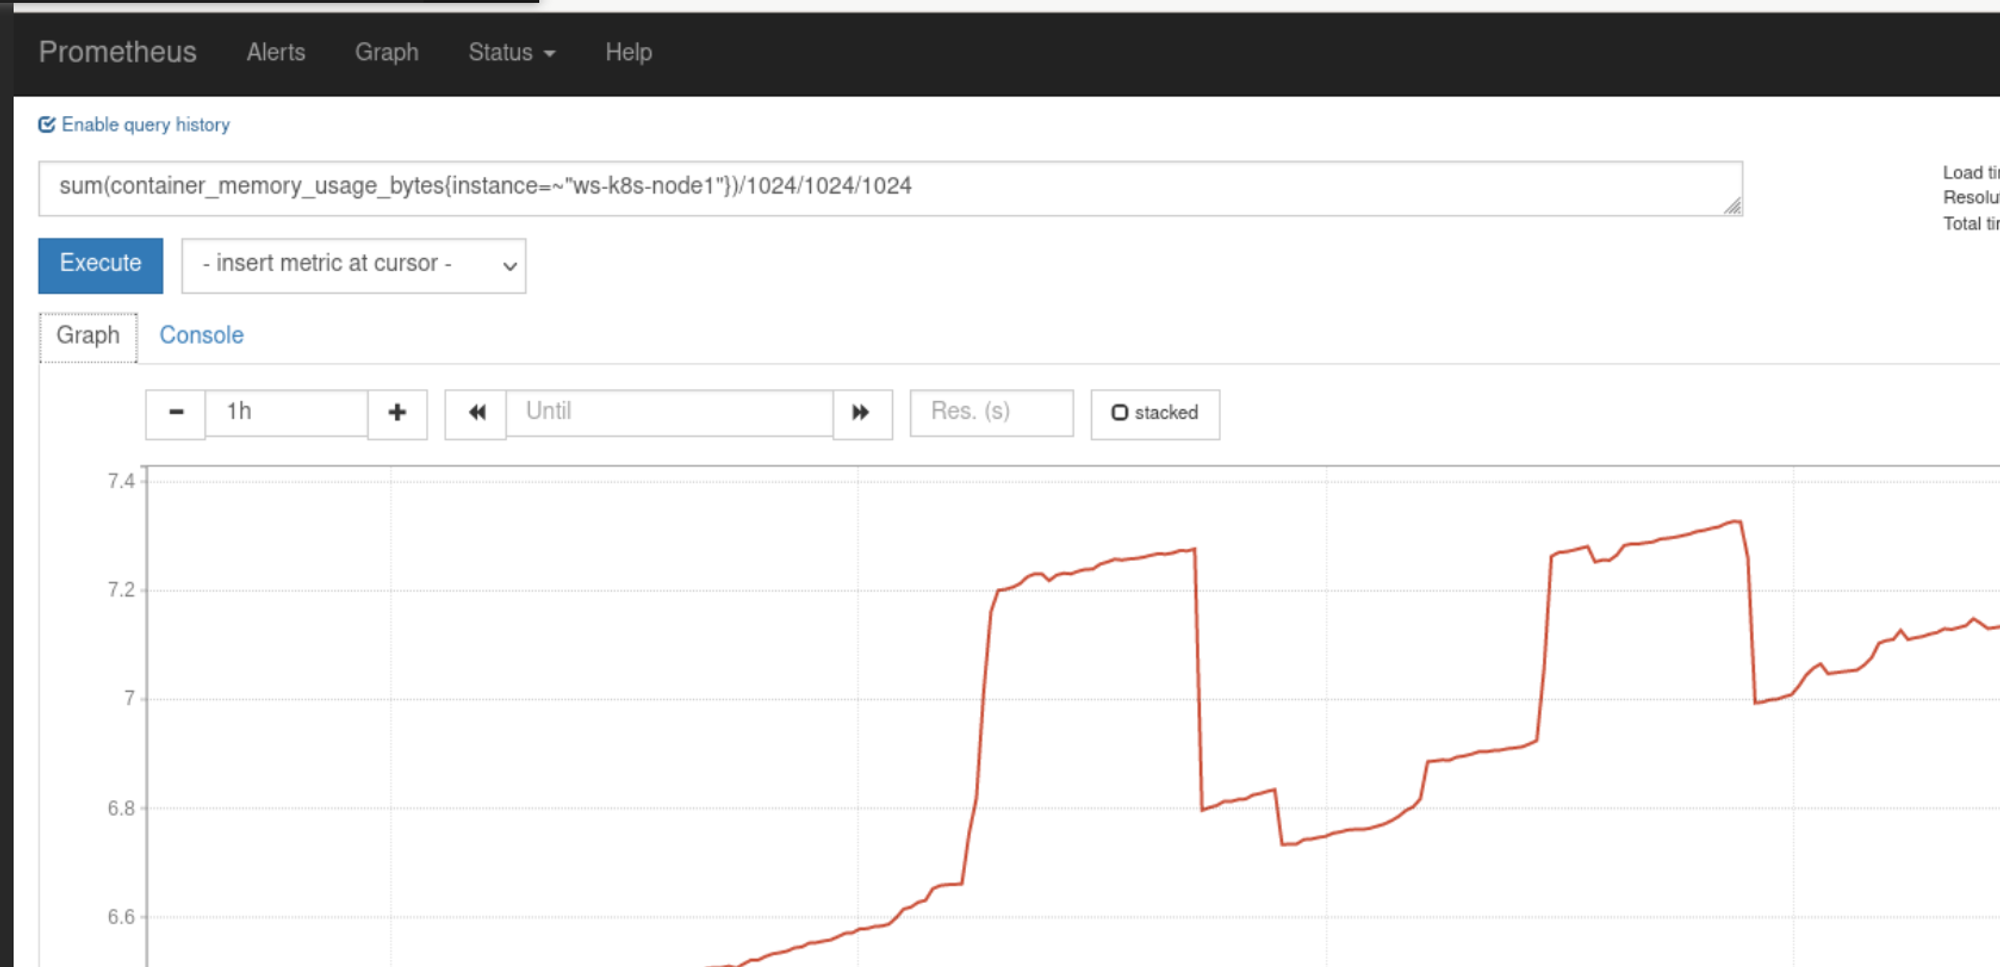
Task: Focus the PromQL expression input
Action: tap(890, 188)
